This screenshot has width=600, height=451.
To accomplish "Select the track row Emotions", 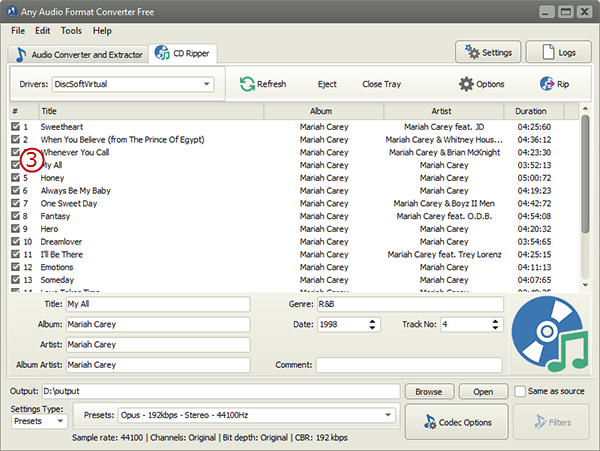I will coord(294,267).
